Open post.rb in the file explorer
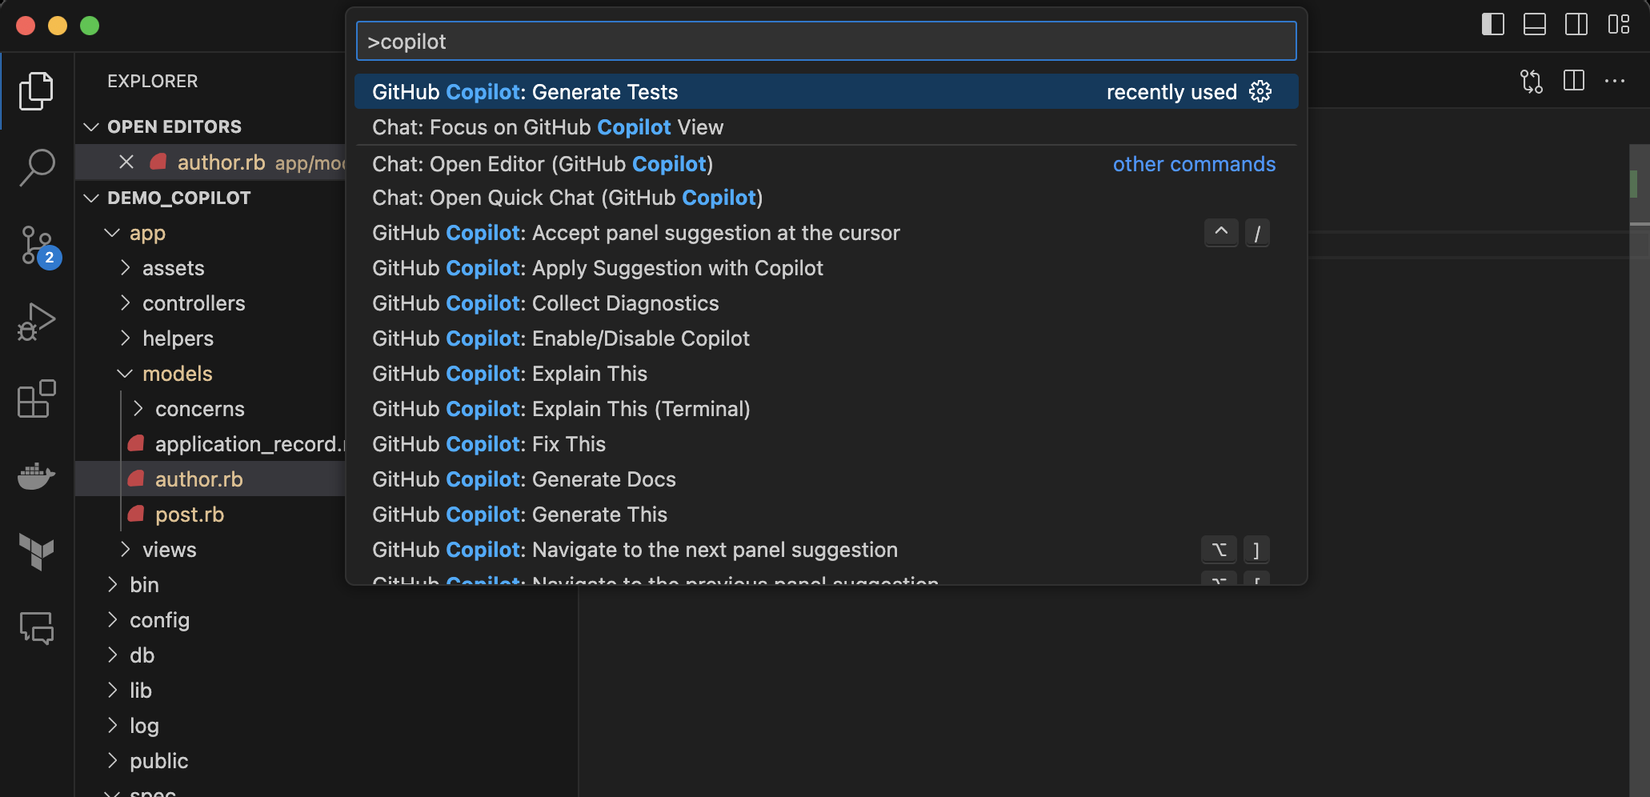Image resolution: width=1650 pixels, height=797 pixels. (x=189, y=515)
